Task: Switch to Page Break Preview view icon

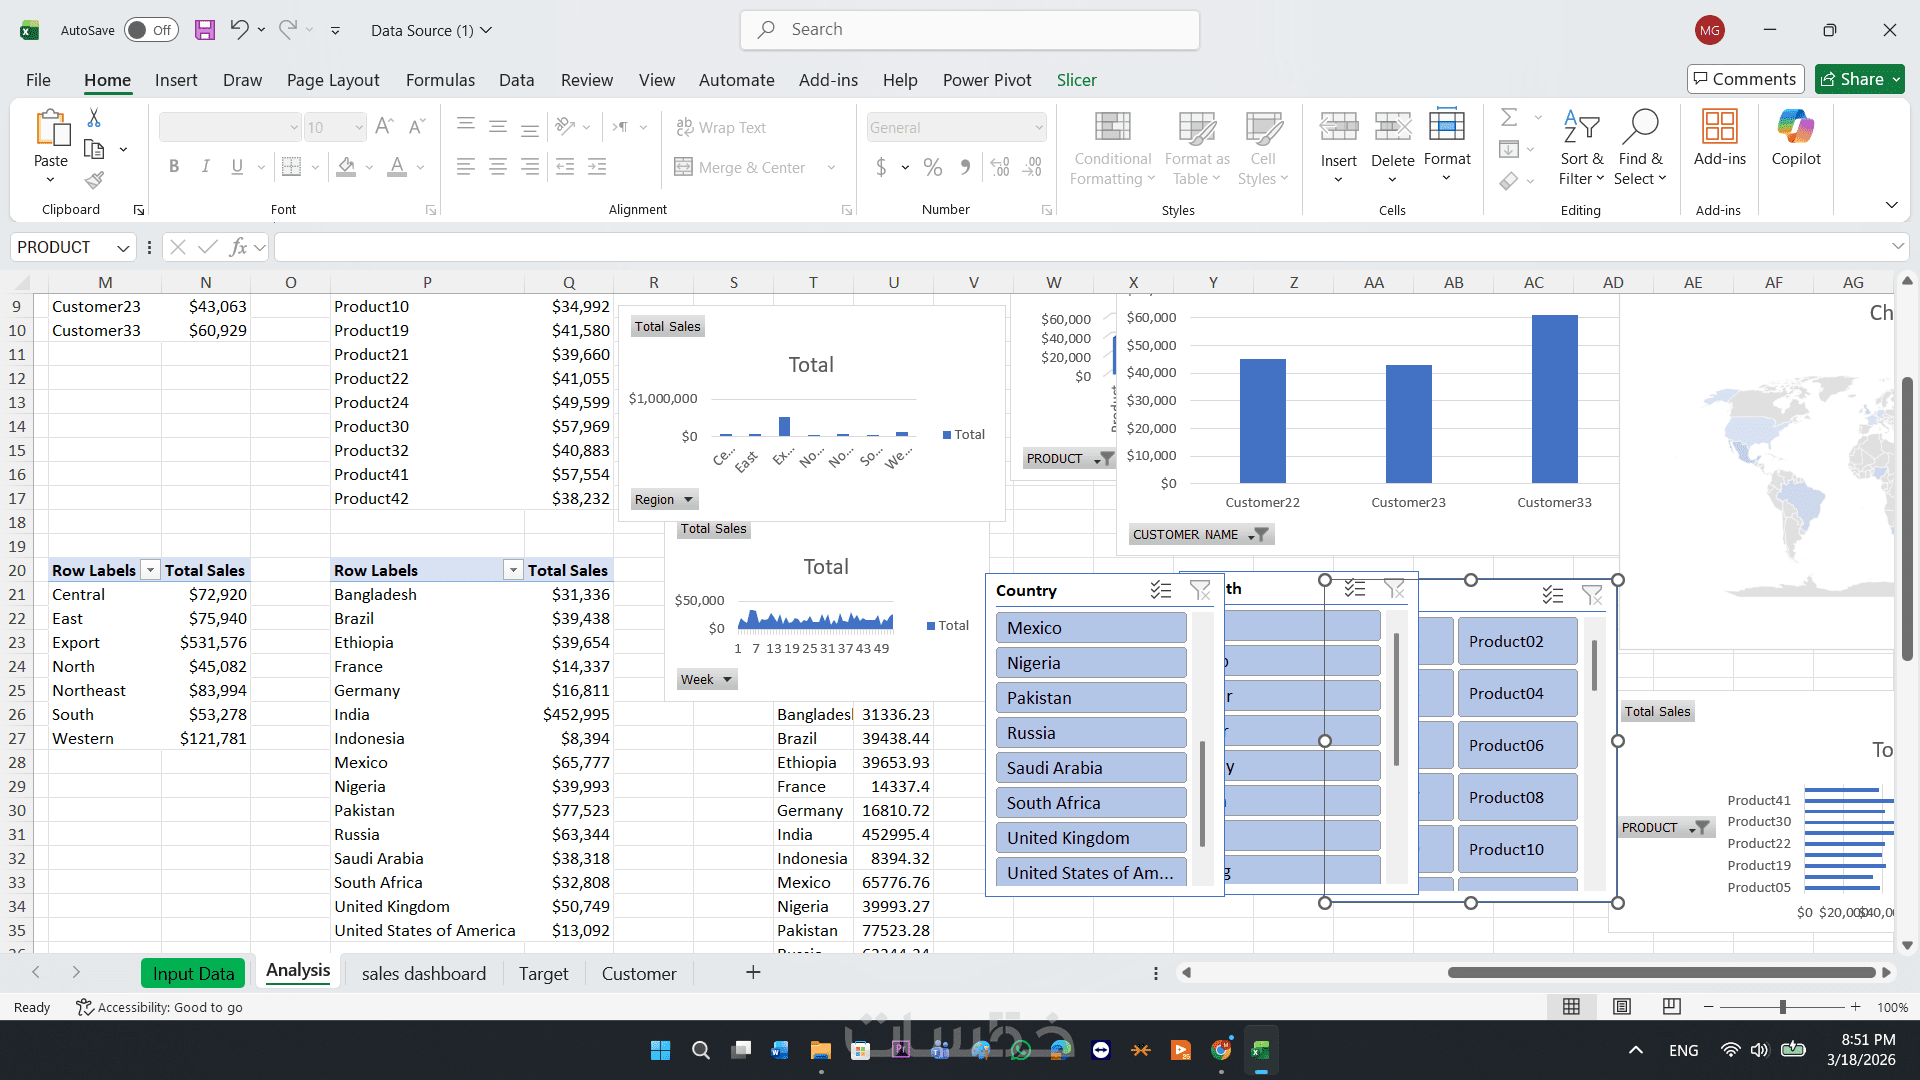Action: coord(1671,1006)
